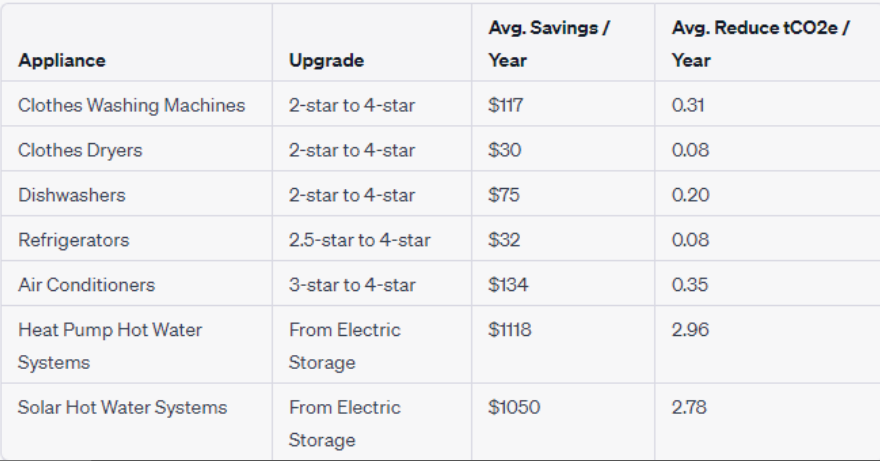Click the $1050 savings value

coord(514,407)
